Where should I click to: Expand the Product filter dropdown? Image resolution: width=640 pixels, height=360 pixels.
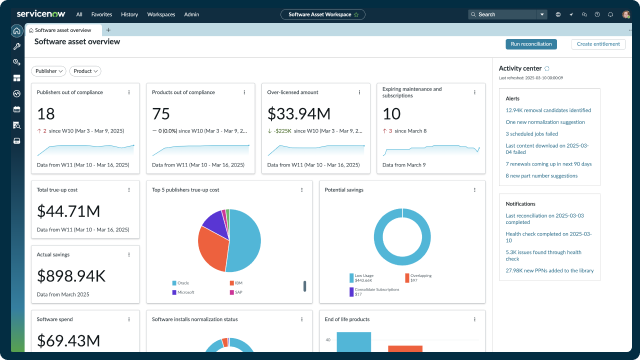click(85, 71)
